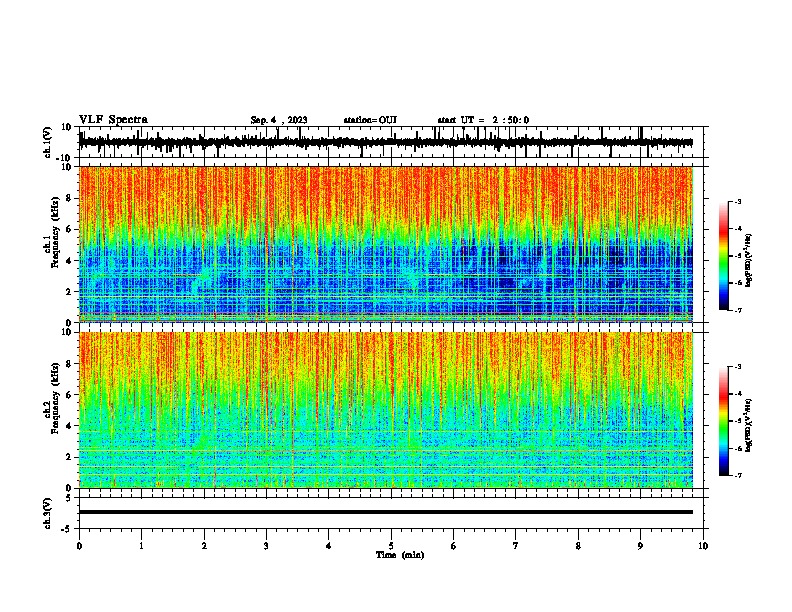
Task: Click the "-7" label on ch.2 color scale
Action: 738,475
